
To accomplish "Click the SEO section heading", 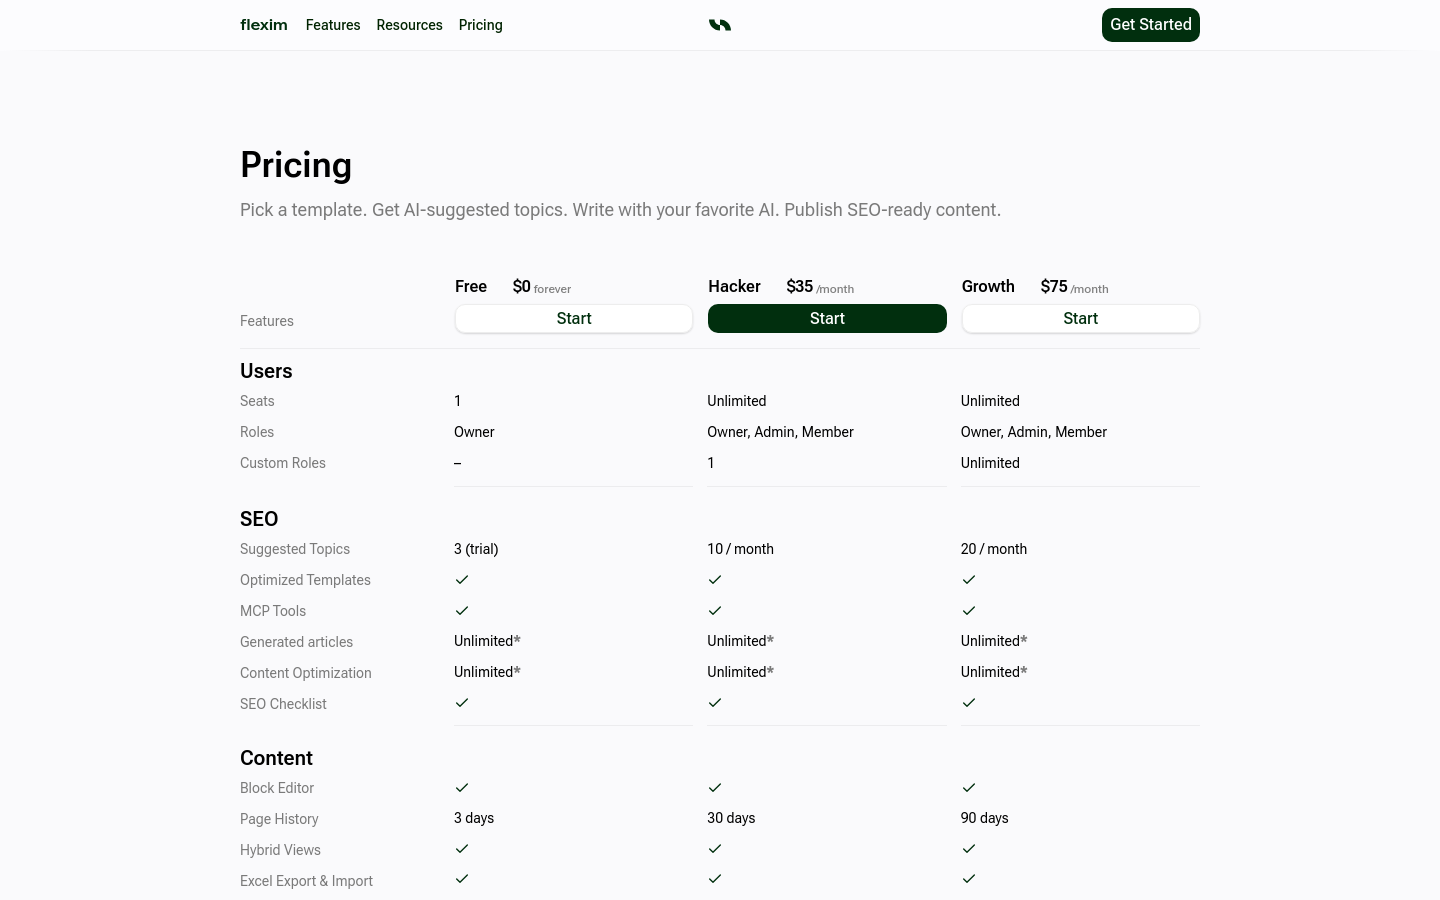I will [x=259, y=519].
